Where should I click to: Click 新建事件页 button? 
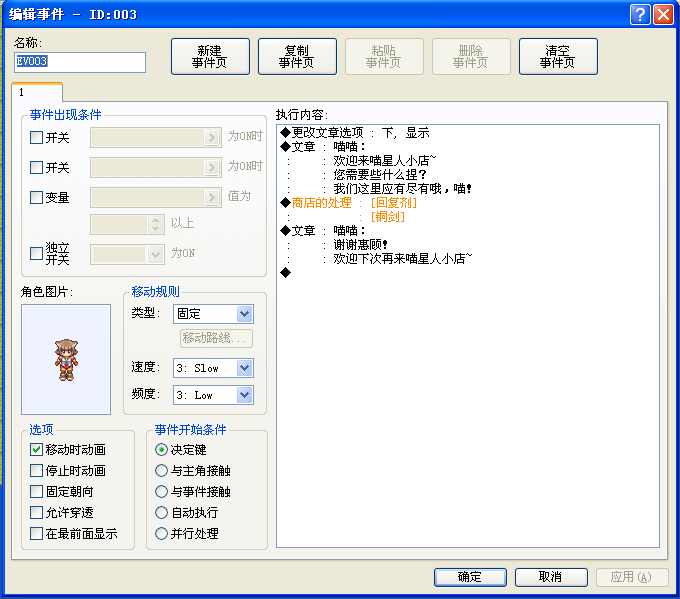pyautogui.click(x=210, y=56)
